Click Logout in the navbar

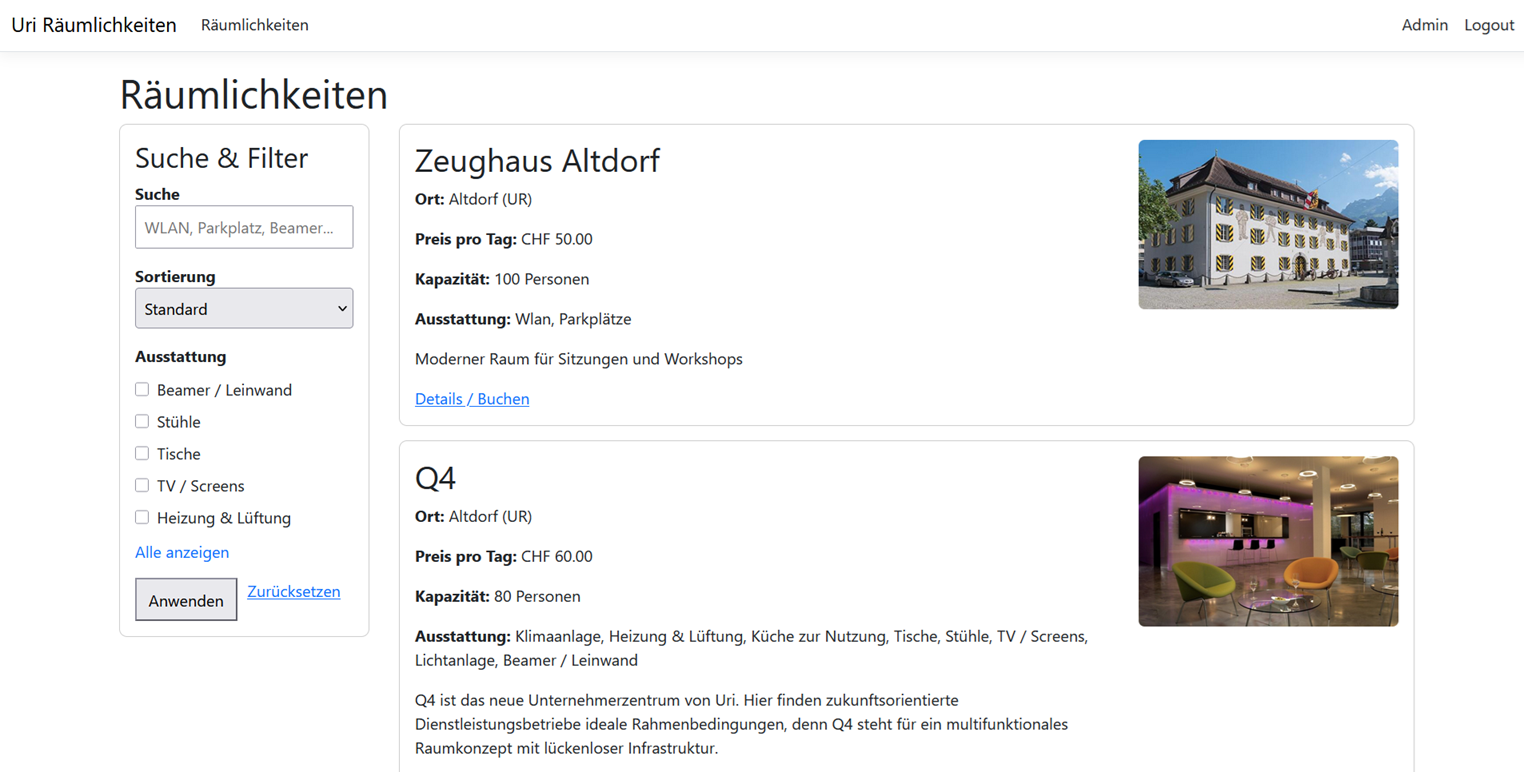coord(1489,25)
